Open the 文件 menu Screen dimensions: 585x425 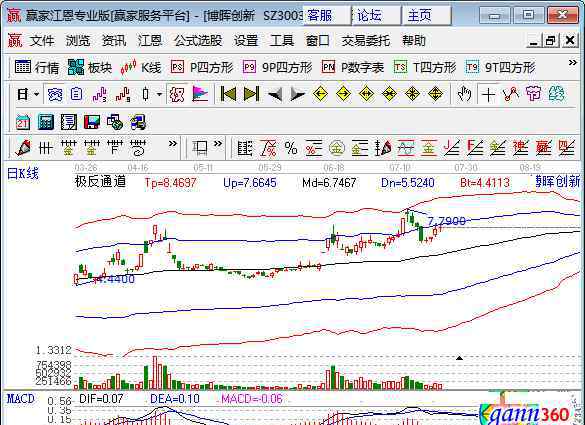click(x=42, y=41)
